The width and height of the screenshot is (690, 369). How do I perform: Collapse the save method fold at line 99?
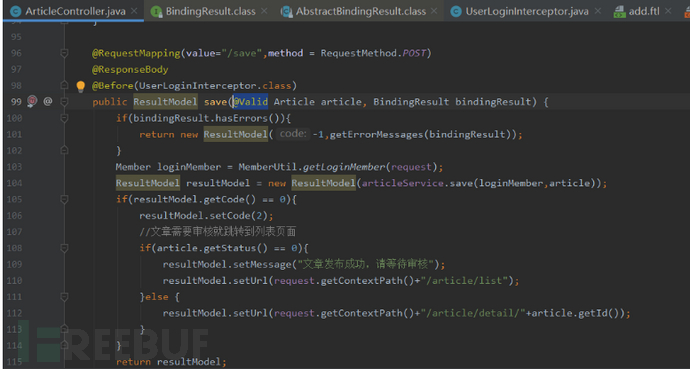click(x=64, y=102)
